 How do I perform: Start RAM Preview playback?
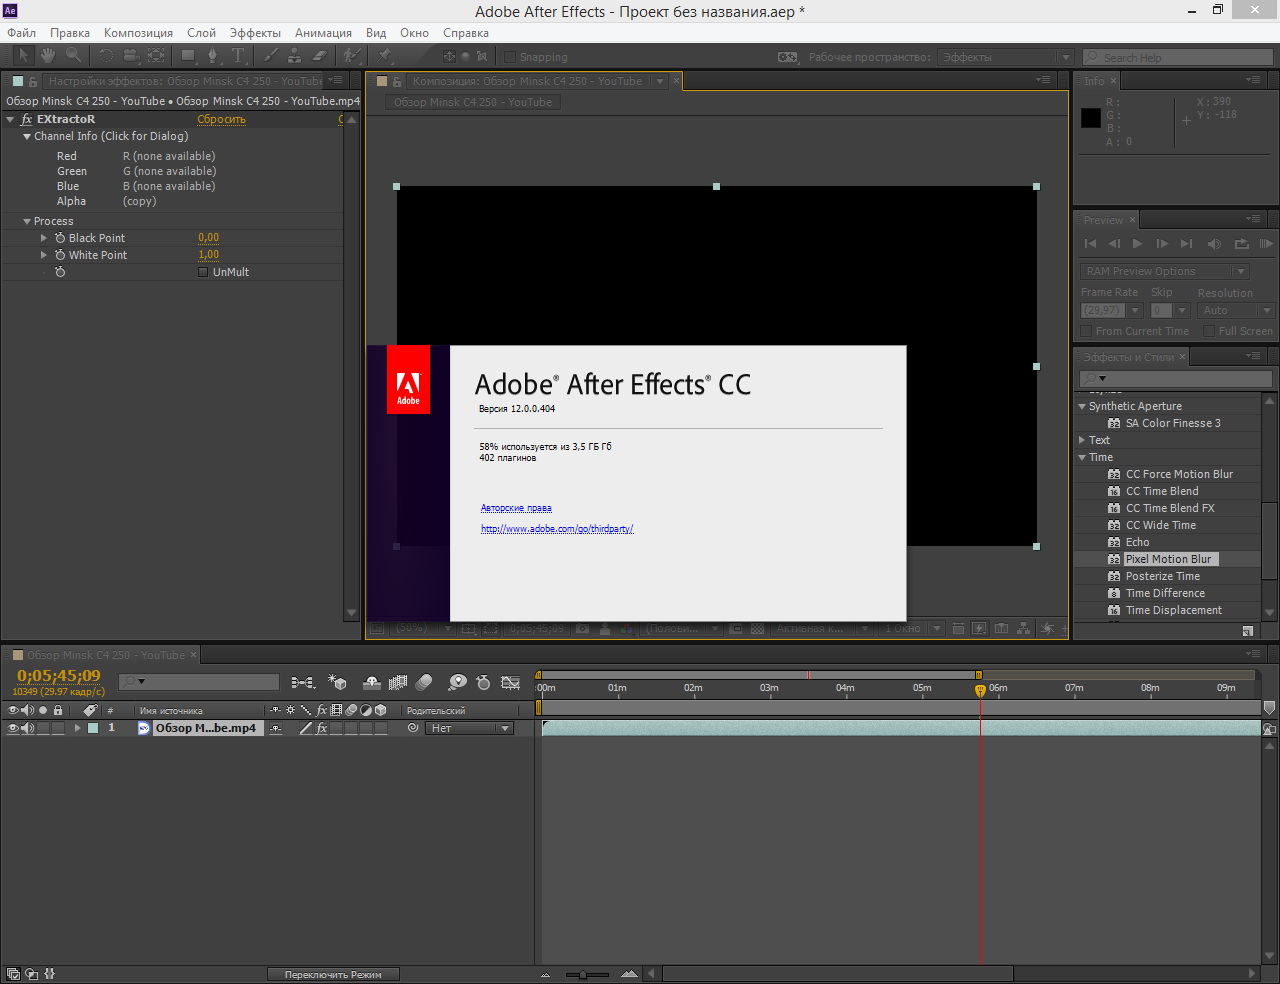pyautogui.click(x=1266, y=243)
